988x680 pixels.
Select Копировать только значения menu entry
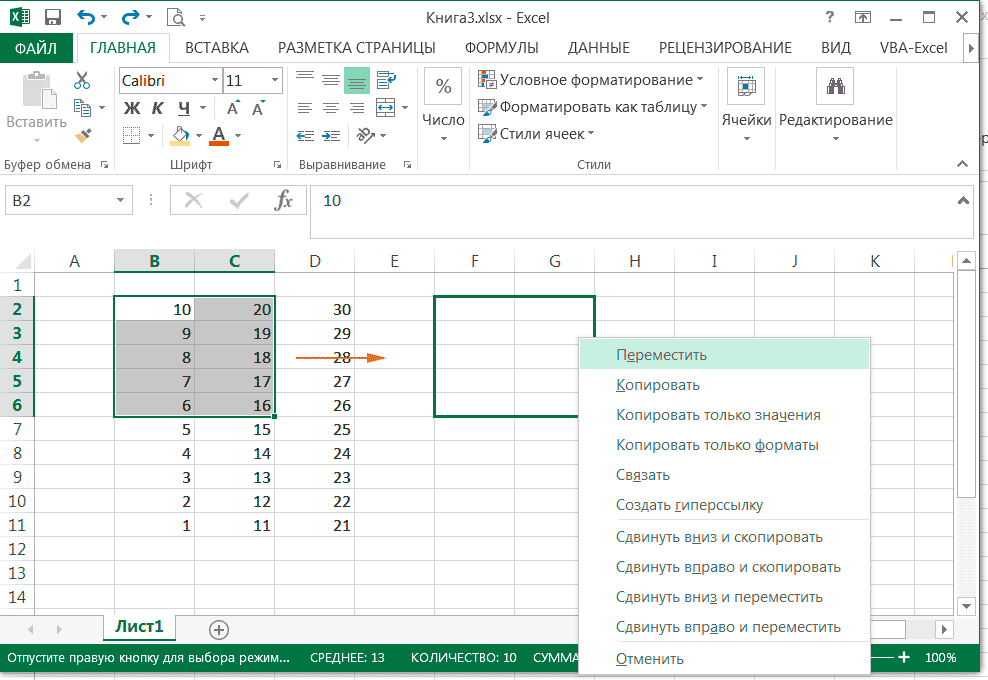point(718,415)
